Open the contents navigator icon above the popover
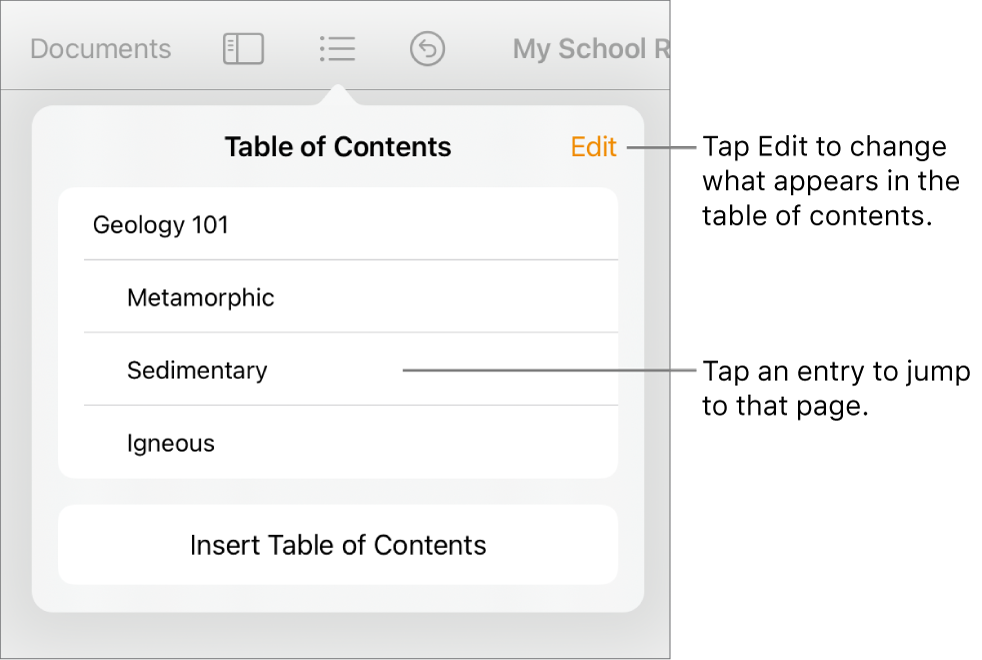The image size is (982, 660). [337, 47]
